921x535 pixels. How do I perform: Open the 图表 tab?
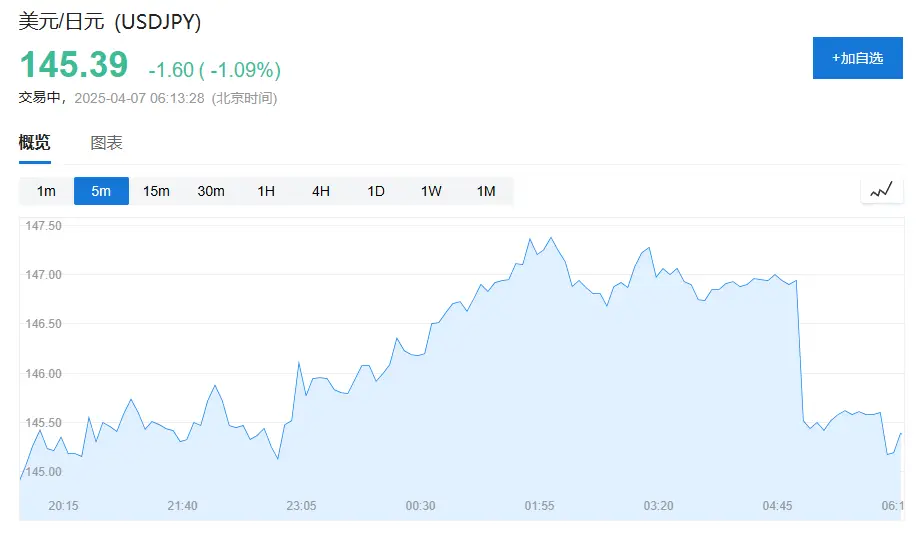point(106,143)
